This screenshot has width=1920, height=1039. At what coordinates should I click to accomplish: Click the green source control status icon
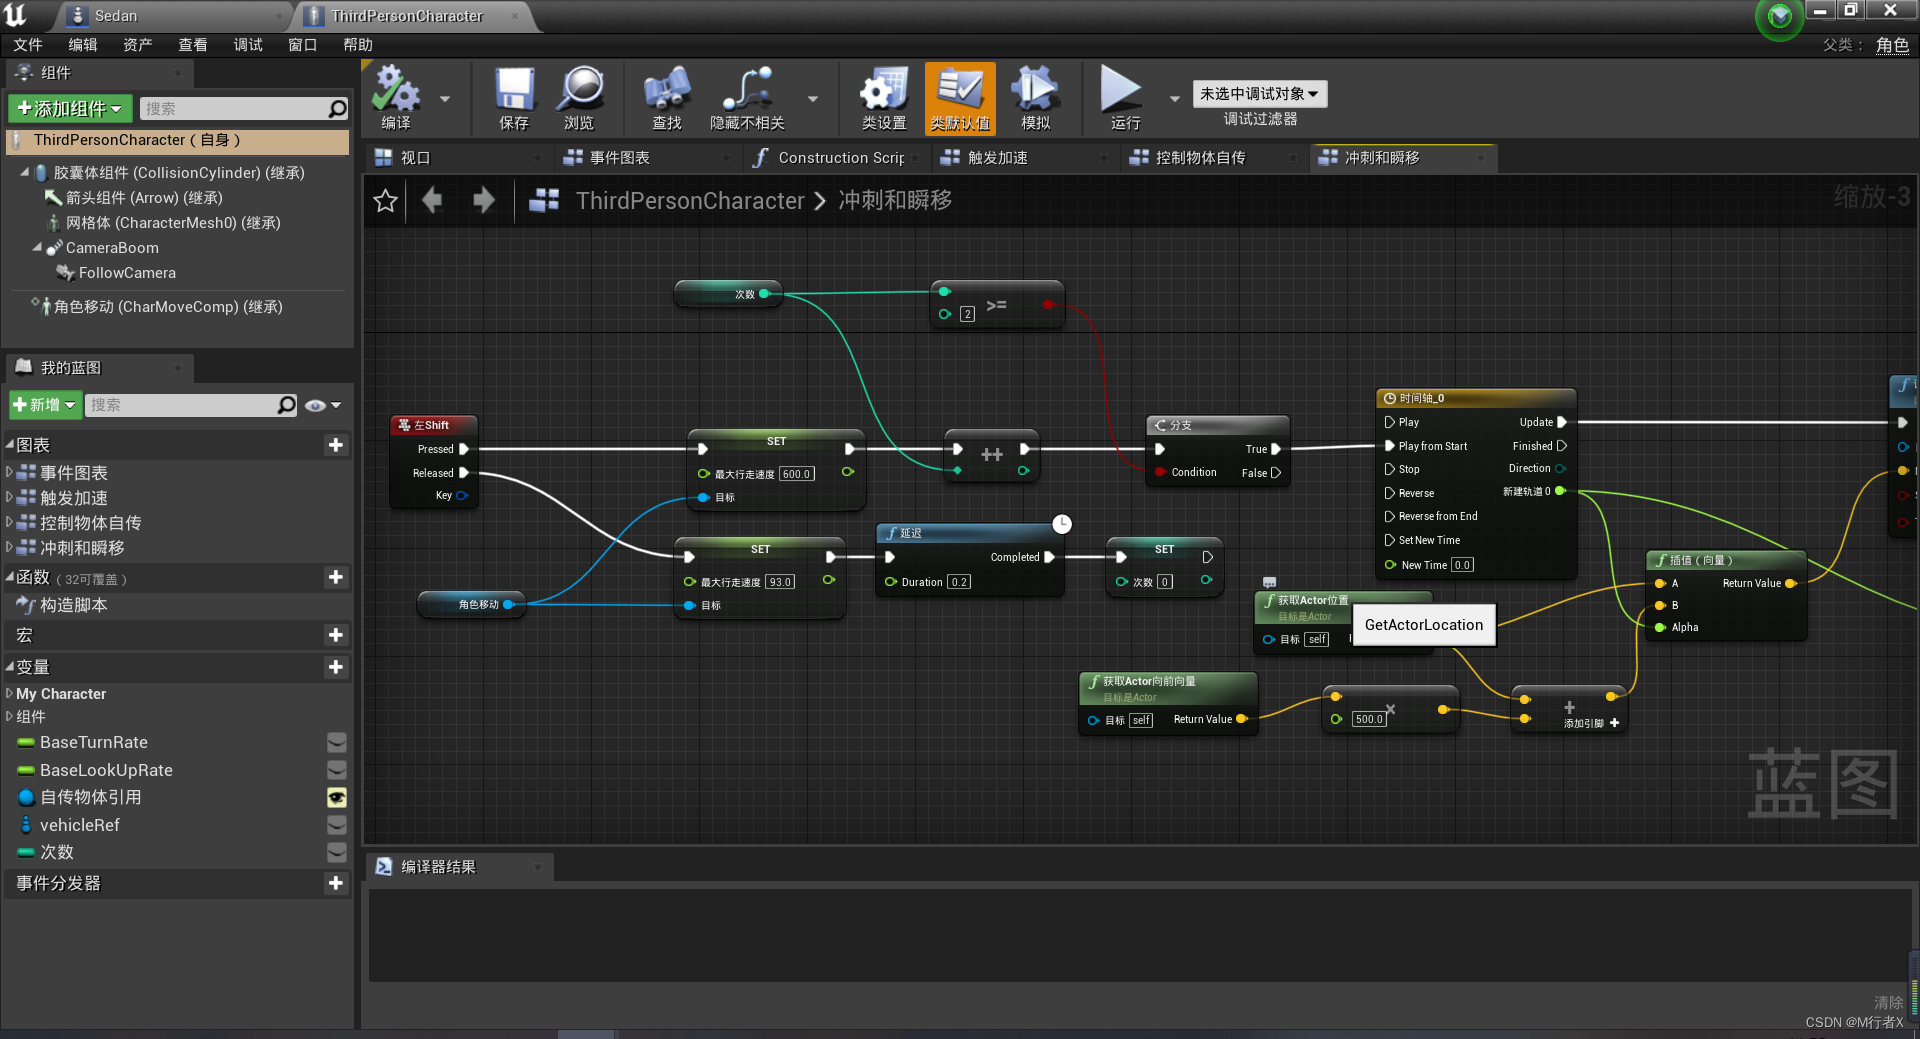(1780, 17)
